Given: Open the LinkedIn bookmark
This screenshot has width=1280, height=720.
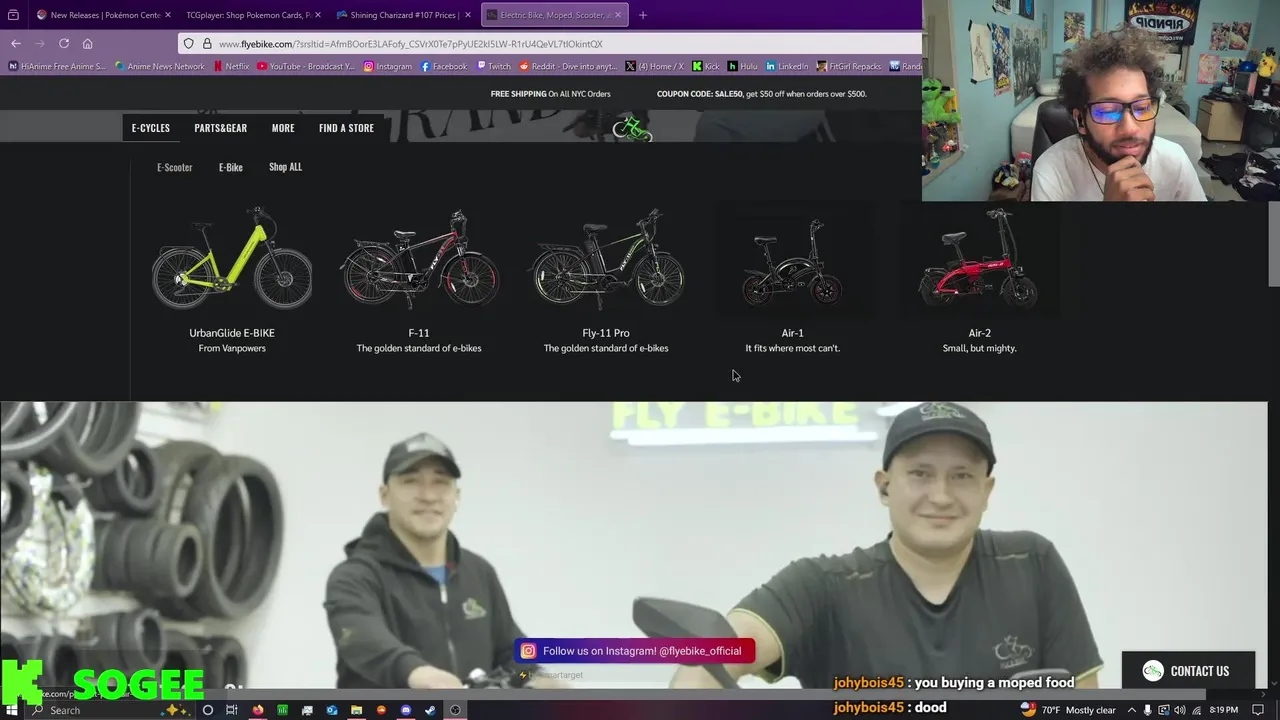Looking at the screenshot, I should tap(787, 66).
